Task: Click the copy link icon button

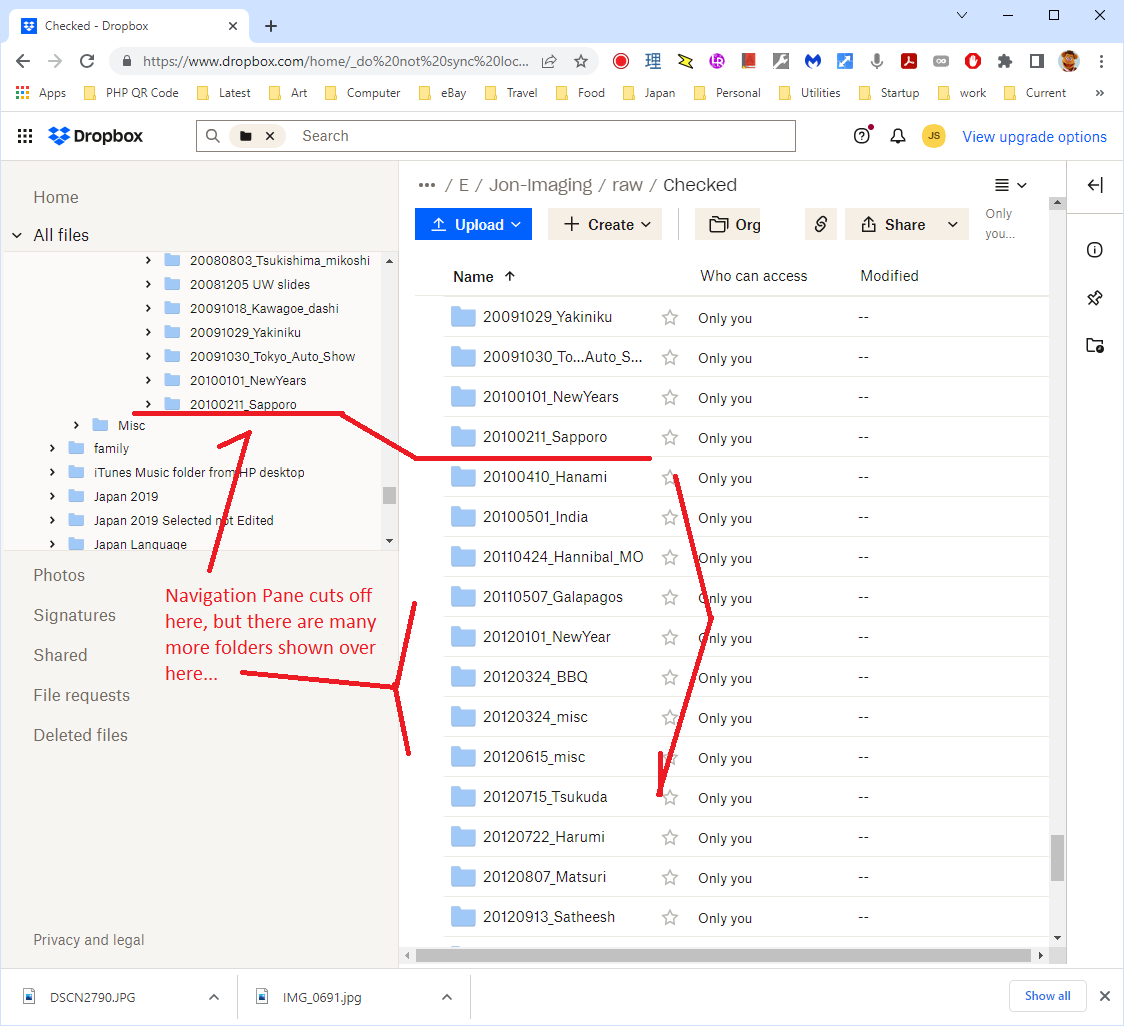Action: 820,224
